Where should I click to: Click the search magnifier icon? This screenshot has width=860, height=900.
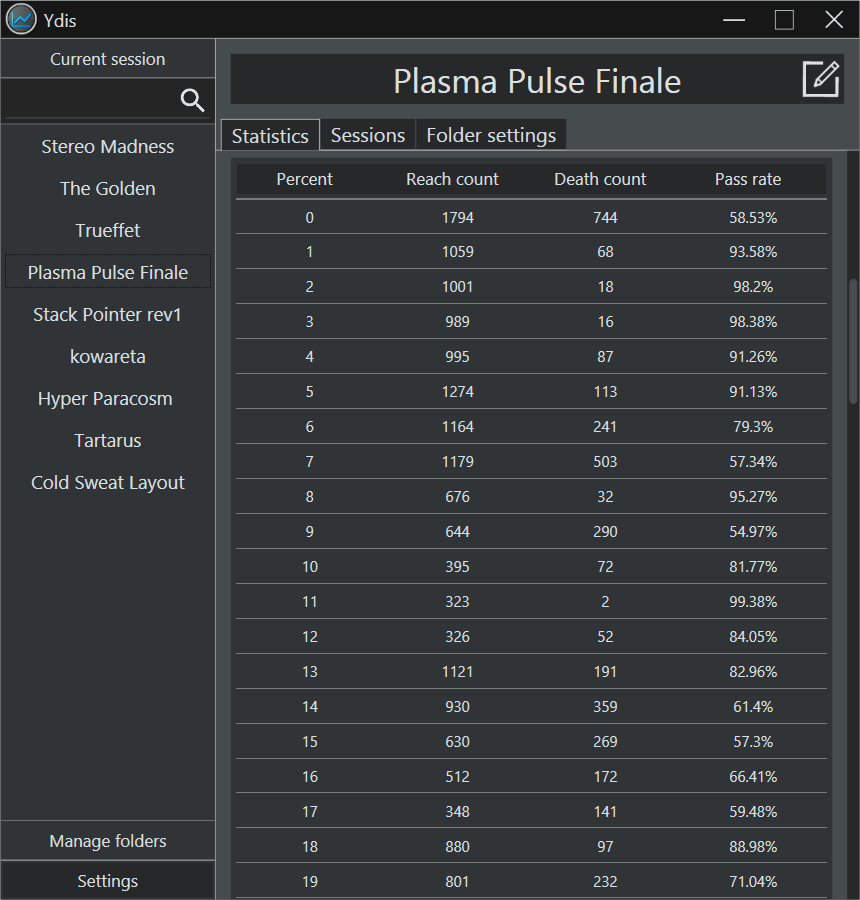click(x=192, y=100)
